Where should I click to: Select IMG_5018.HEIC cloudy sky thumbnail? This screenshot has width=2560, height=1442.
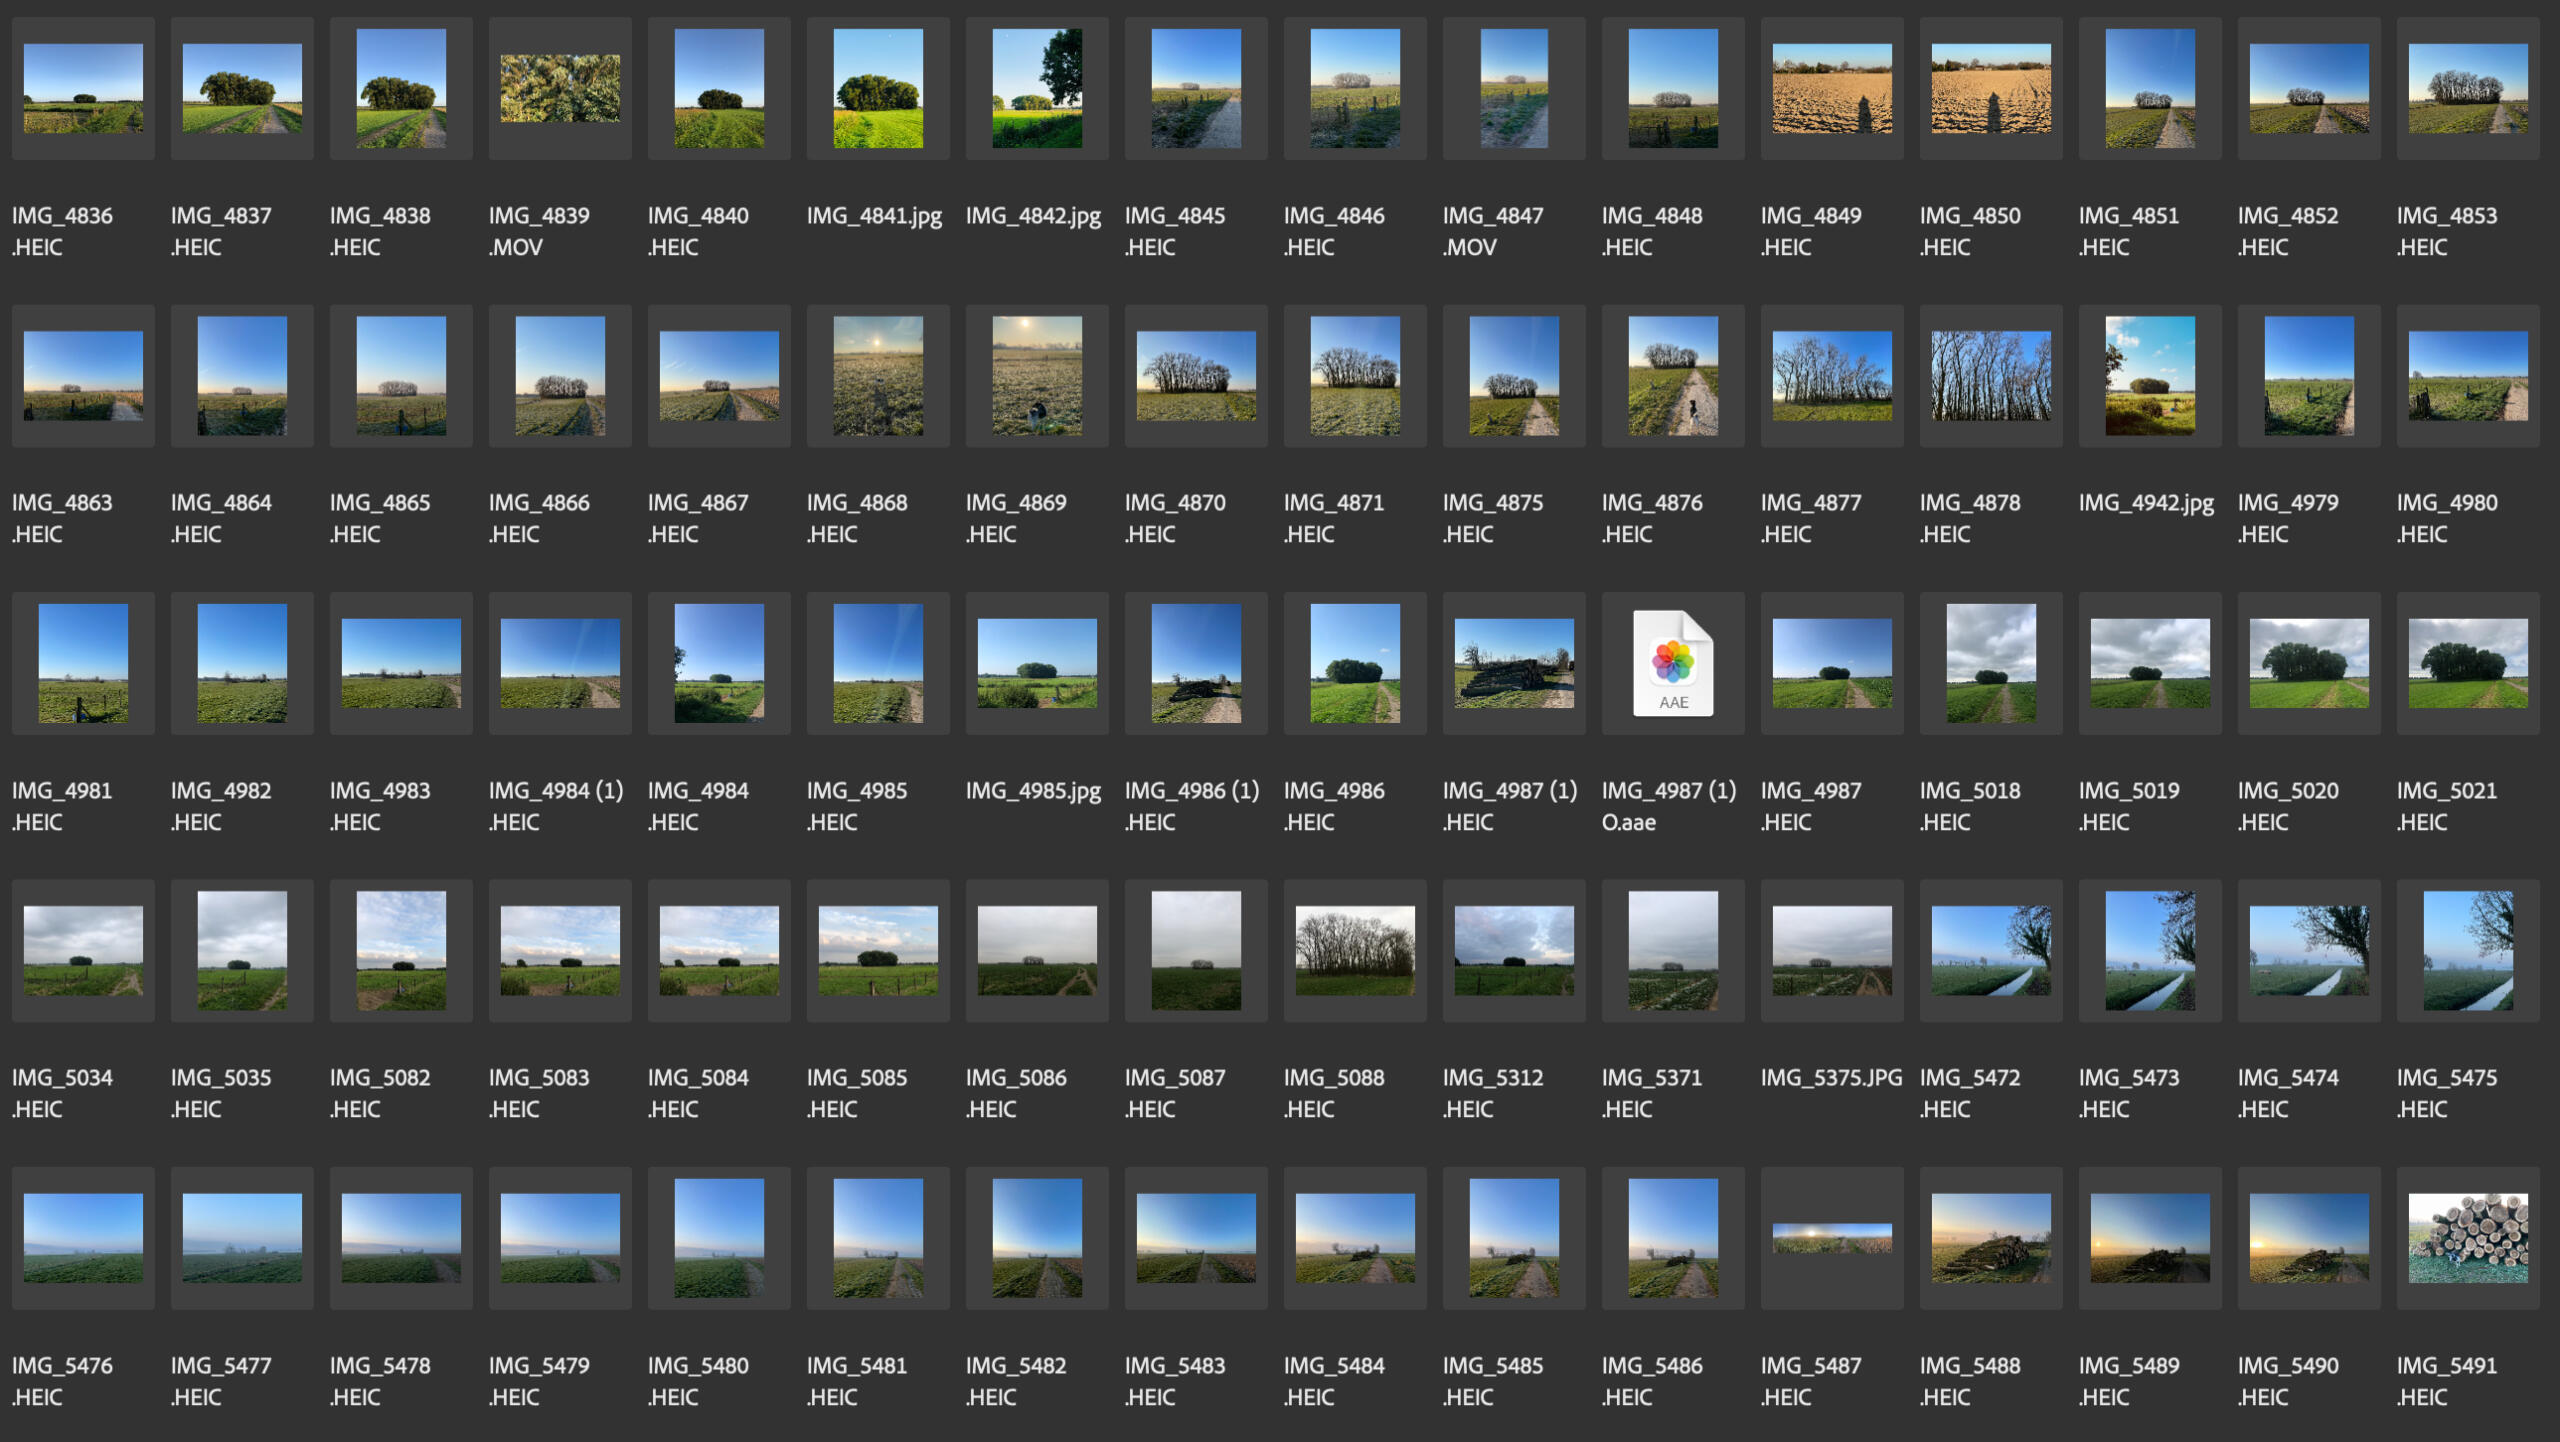click(x=1990, y=663)
